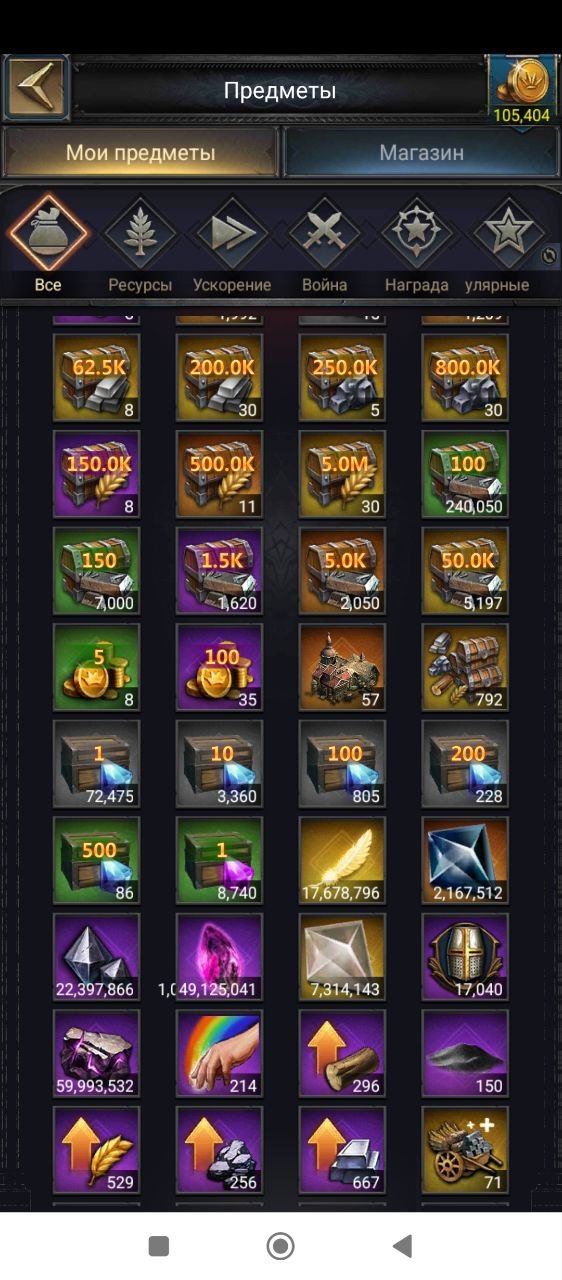
Task: Select the Мои предметы tab
Action: pos(140,154)
